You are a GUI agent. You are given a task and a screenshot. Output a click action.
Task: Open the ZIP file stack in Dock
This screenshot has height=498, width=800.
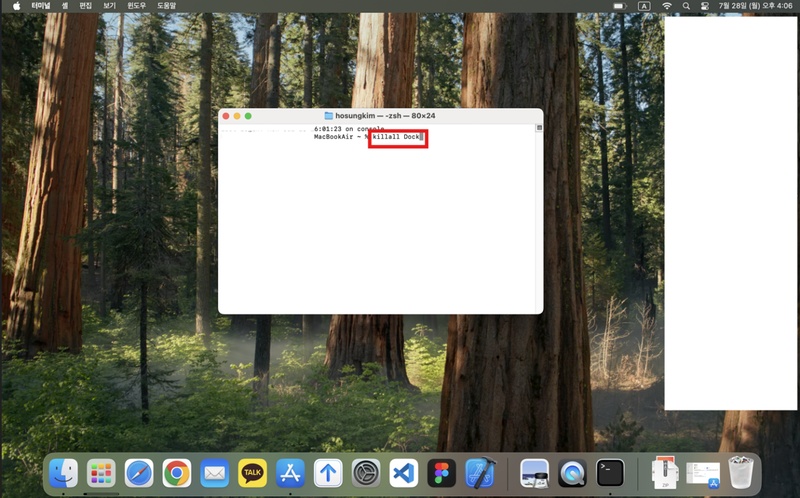pyautogui.click(x=665, y=472)
